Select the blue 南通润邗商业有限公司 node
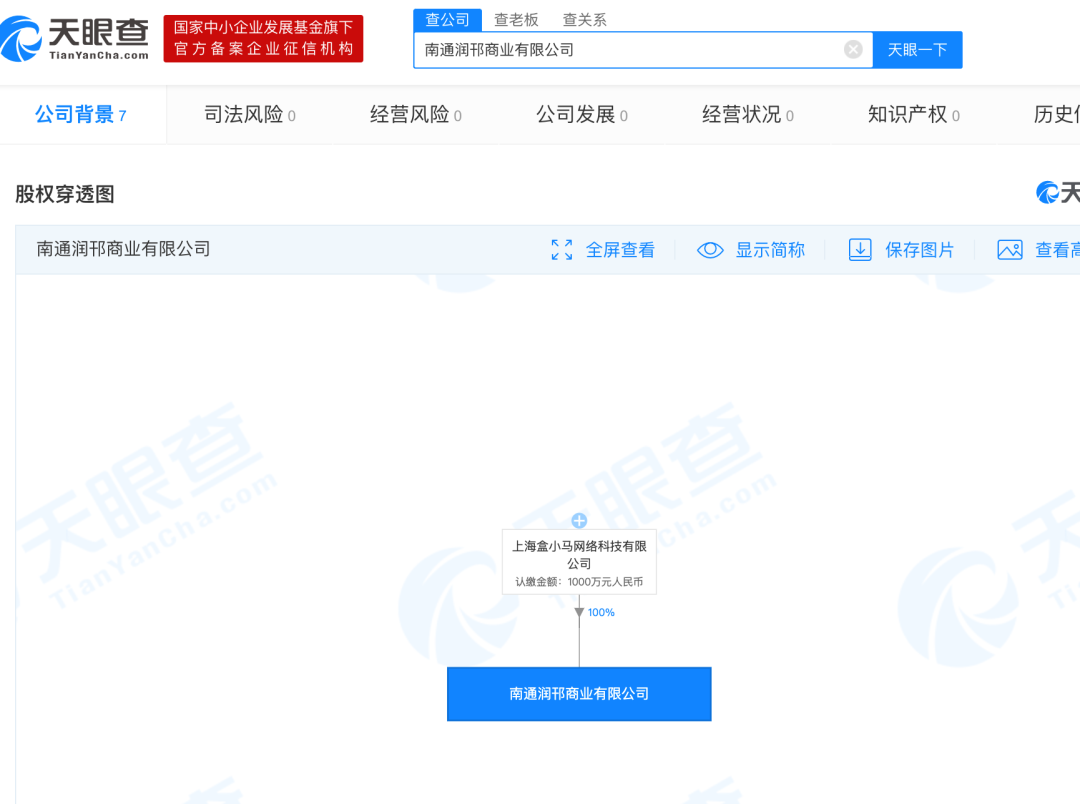The image size is (1080, 804). coord(579,694)
